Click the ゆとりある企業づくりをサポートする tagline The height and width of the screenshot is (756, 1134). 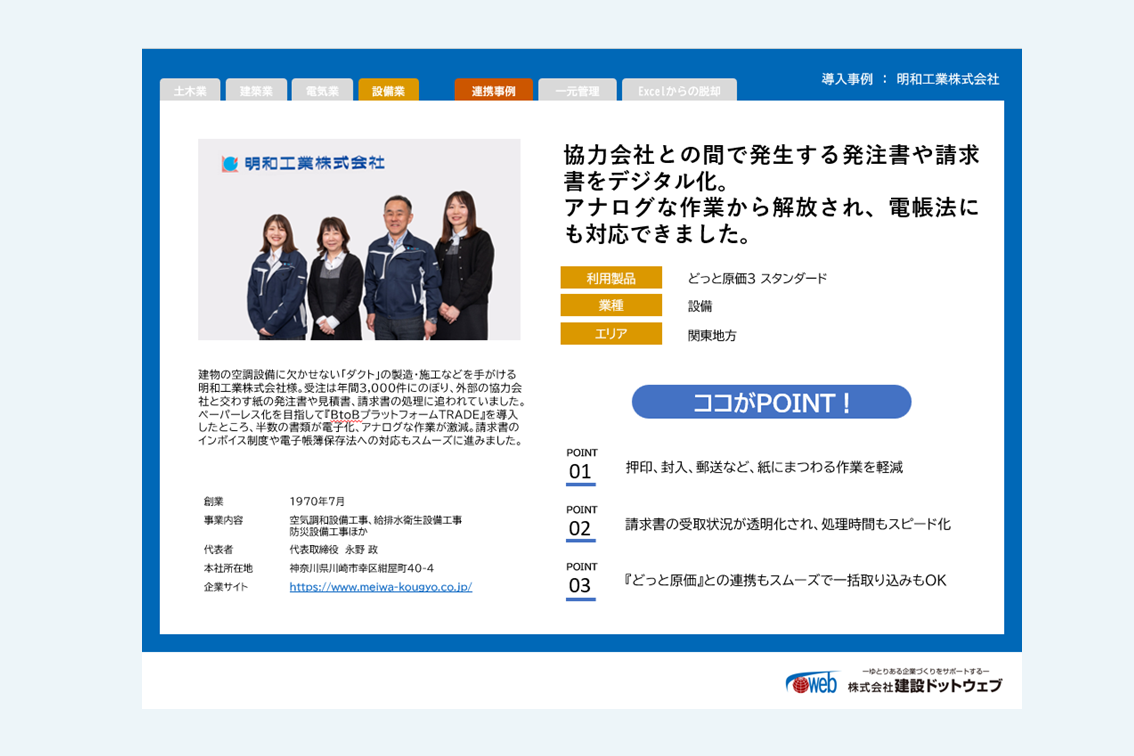(925, 671)
